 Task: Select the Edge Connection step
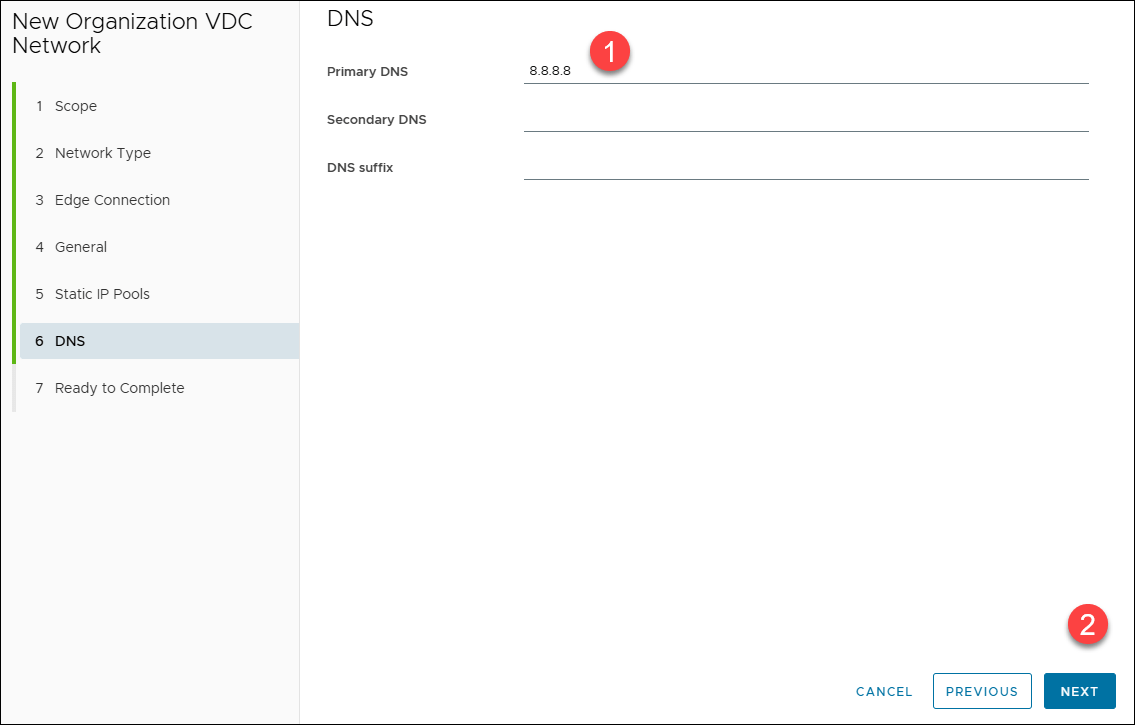pyautogui.click(x=112, y=200)
